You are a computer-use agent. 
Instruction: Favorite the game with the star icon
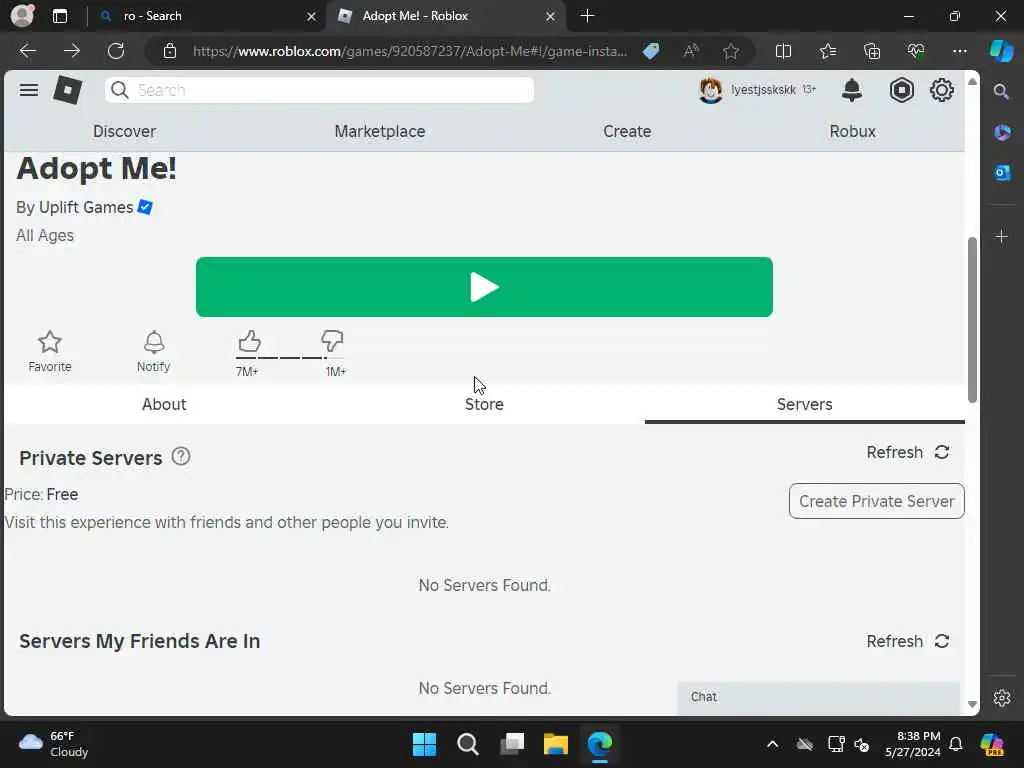[50, 342]
